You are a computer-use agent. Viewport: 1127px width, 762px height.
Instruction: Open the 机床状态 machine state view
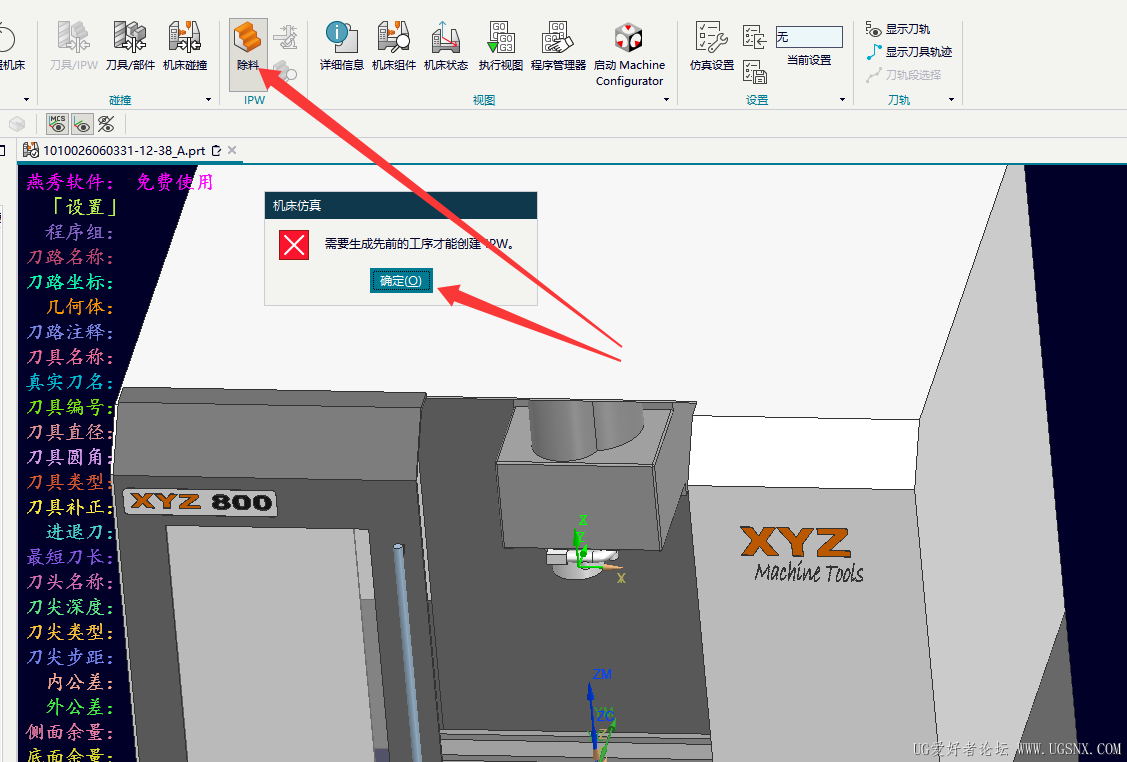click(446, 47)
